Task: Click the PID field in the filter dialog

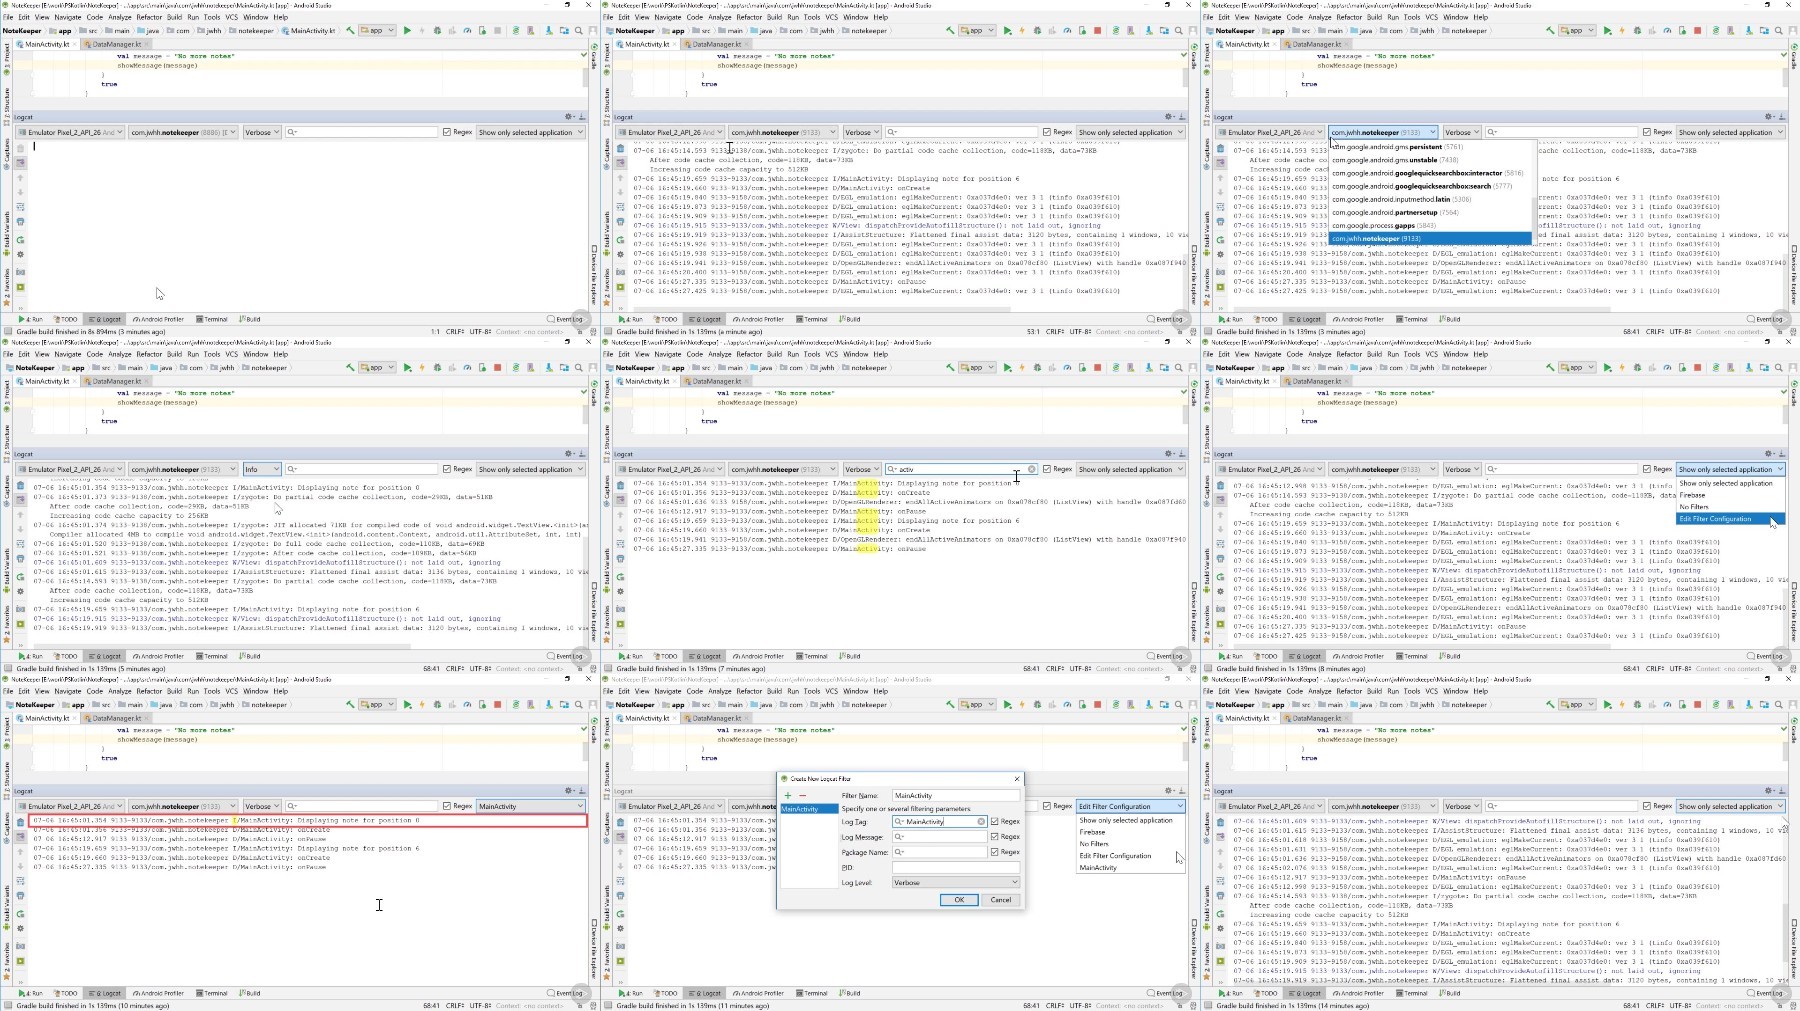Action: [x=956, y=868]
